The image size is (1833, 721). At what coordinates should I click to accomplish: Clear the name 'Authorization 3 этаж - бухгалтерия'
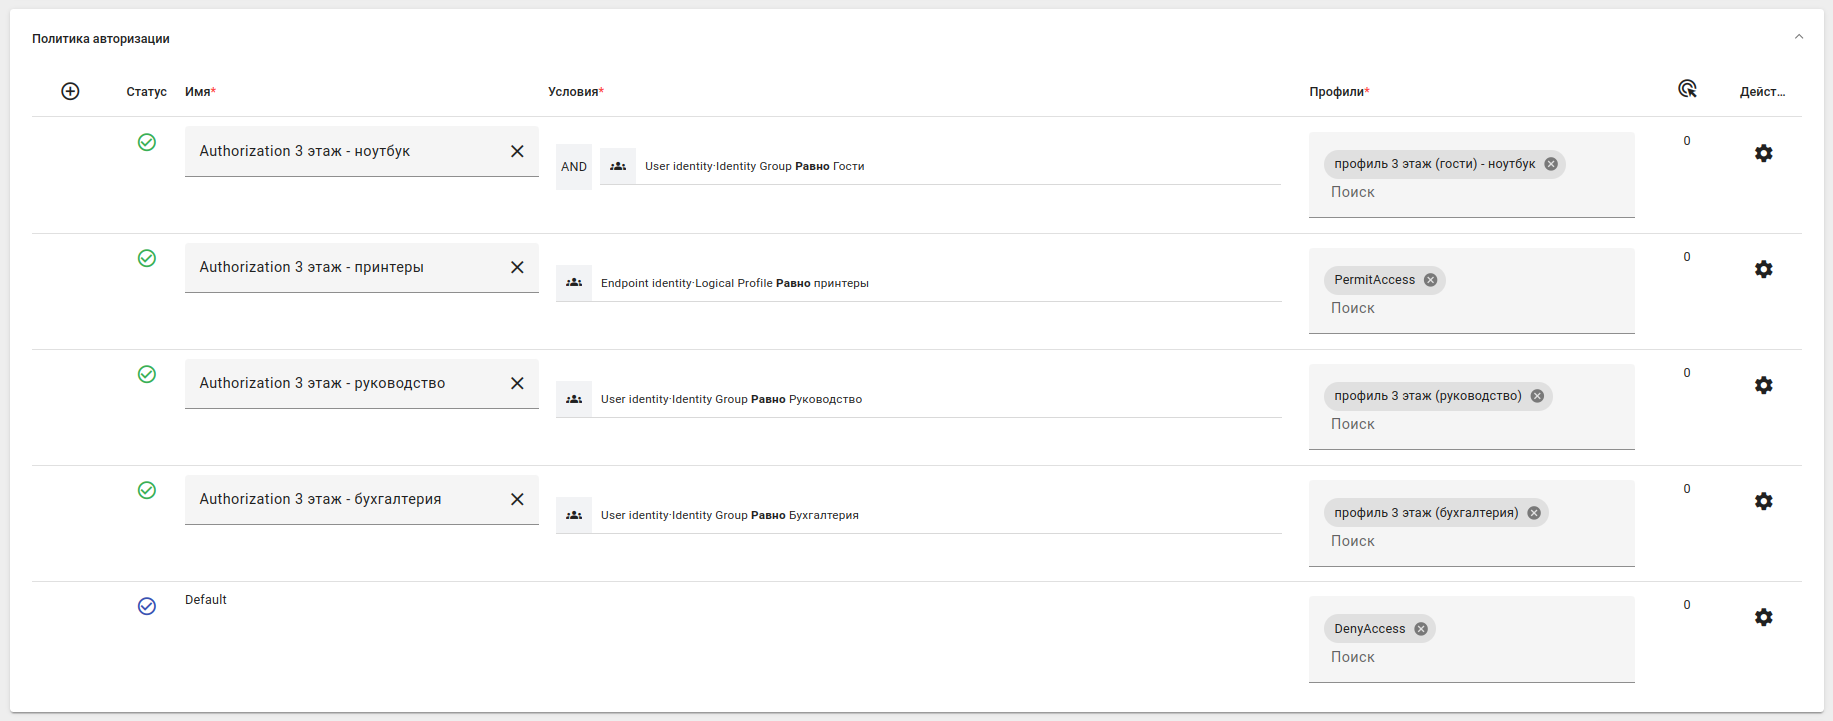tap(517, 499)
